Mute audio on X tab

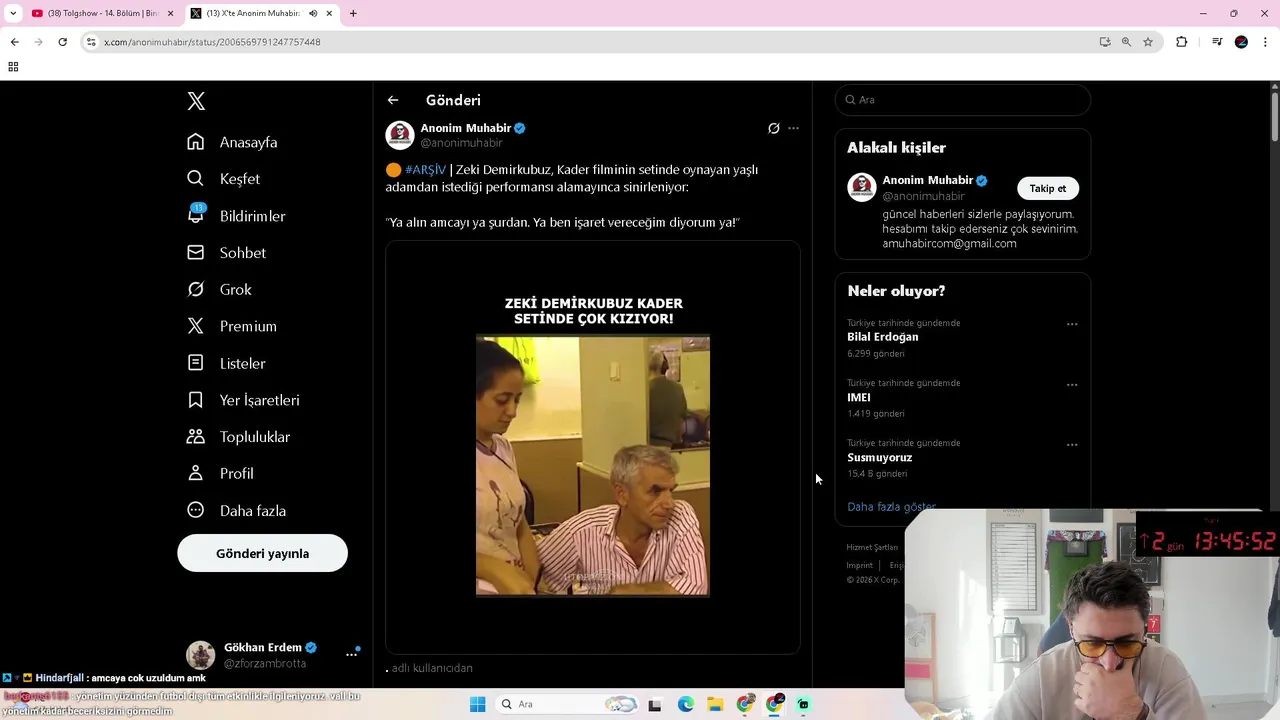click(313, 13)
